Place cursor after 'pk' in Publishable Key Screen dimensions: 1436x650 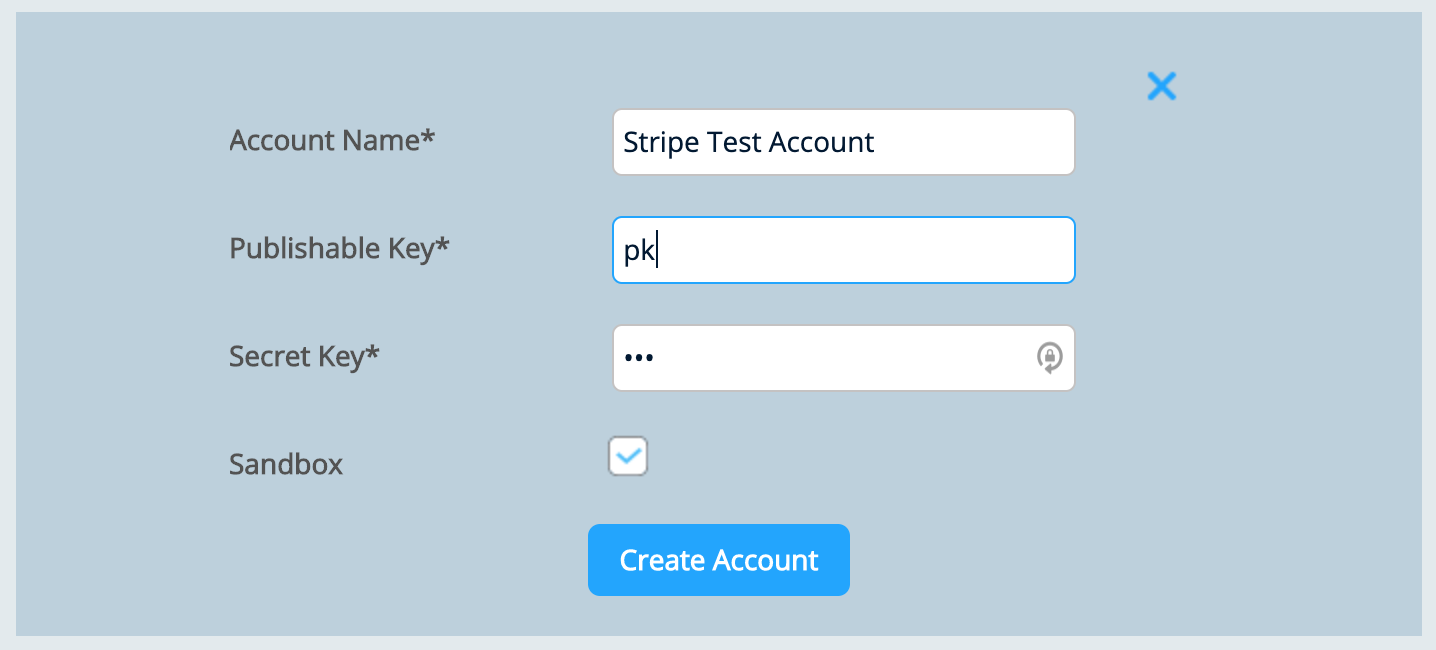pyautogui.click(x=655, y=249)
